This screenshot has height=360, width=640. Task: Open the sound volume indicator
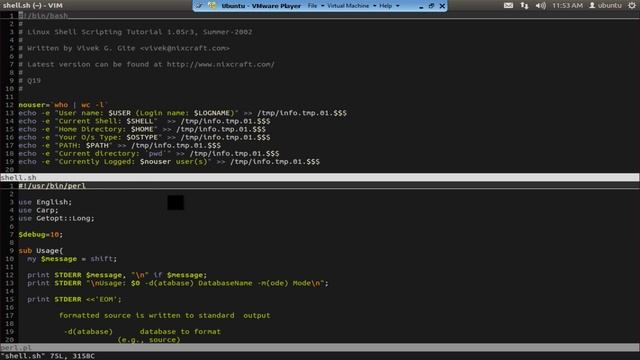point(541,5)
